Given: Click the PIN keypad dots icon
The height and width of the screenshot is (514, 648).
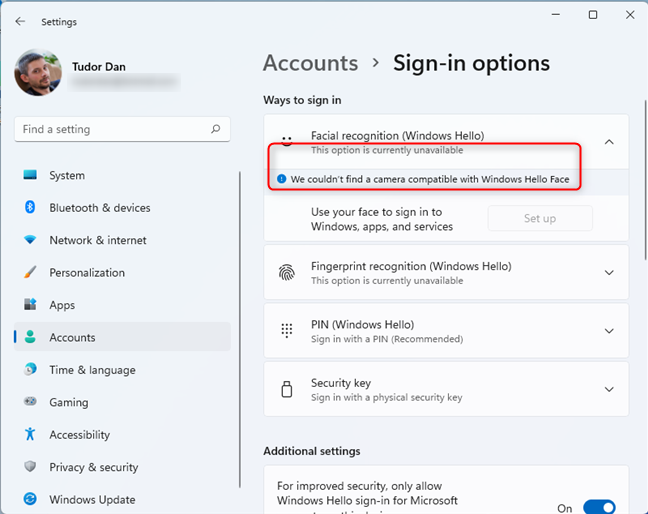Looking at the screenshot, I should (287, 331).
